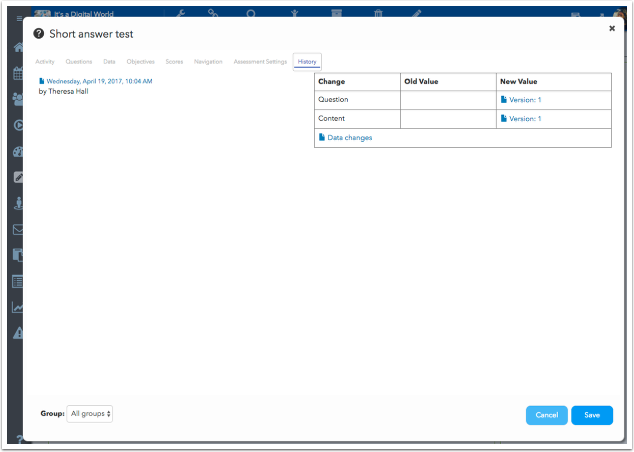Click the It's a Digital World course title

[x=84, y=14]
